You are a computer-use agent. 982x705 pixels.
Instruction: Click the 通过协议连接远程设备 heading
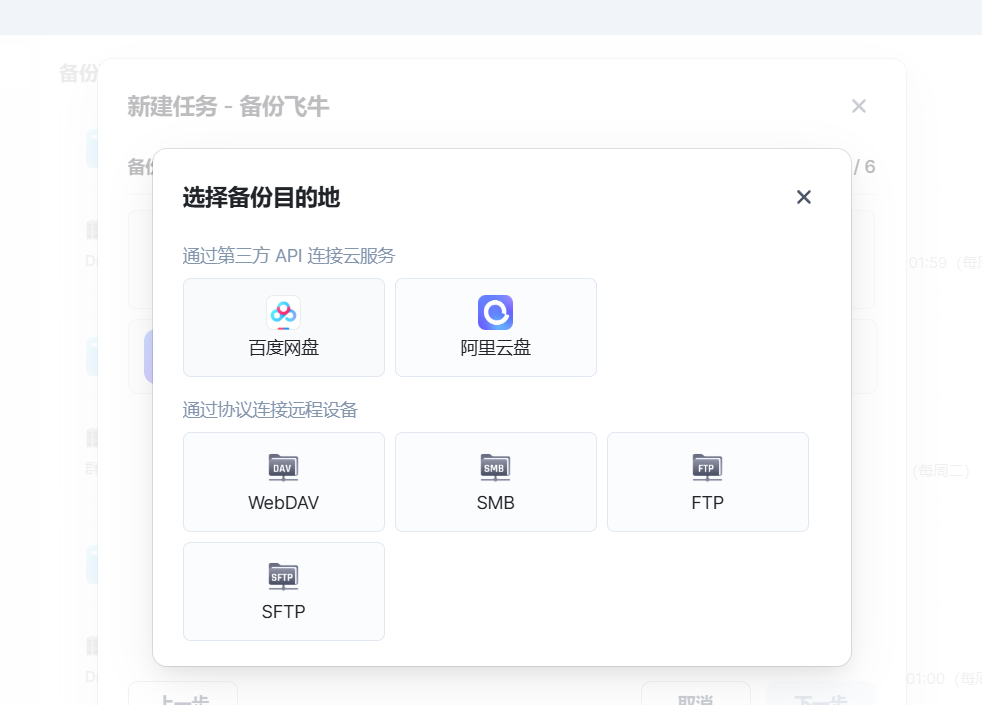[270, 409]
